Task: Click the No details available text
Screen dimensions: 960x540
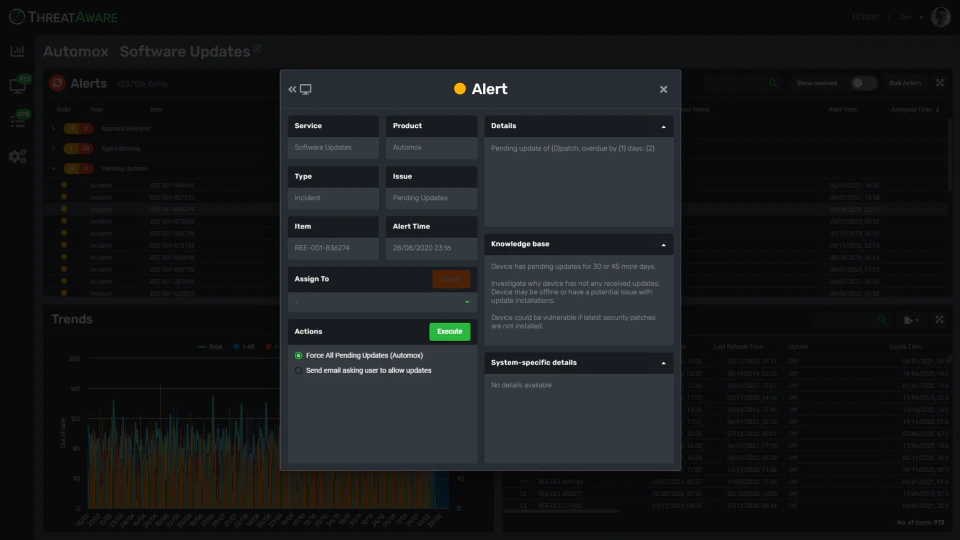Action: [x=521, y=385]
